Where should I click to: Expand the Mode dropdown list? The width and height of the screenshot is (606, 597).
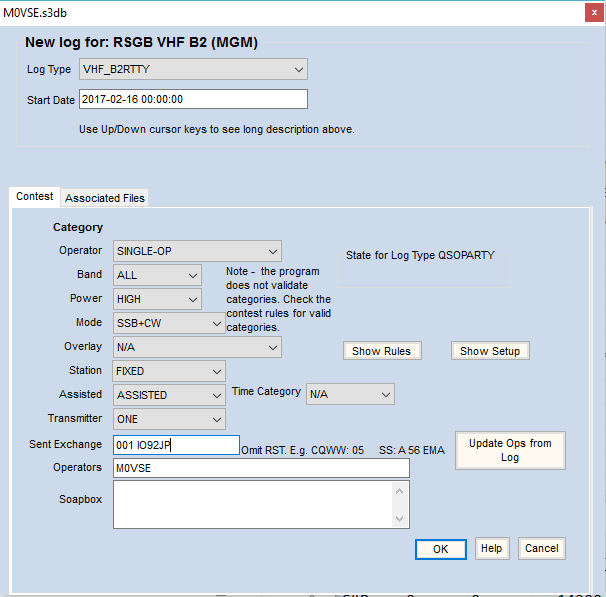click(x=169, y=323)
